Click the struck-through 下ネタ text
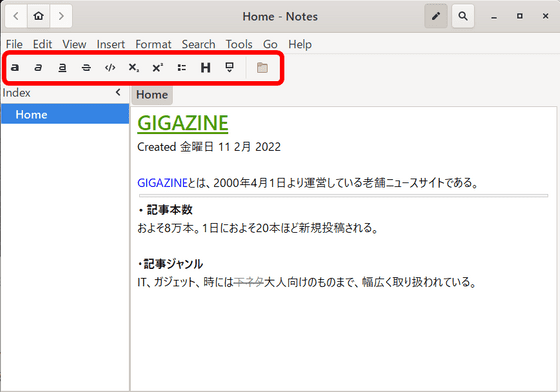 (x=249, y=282)
